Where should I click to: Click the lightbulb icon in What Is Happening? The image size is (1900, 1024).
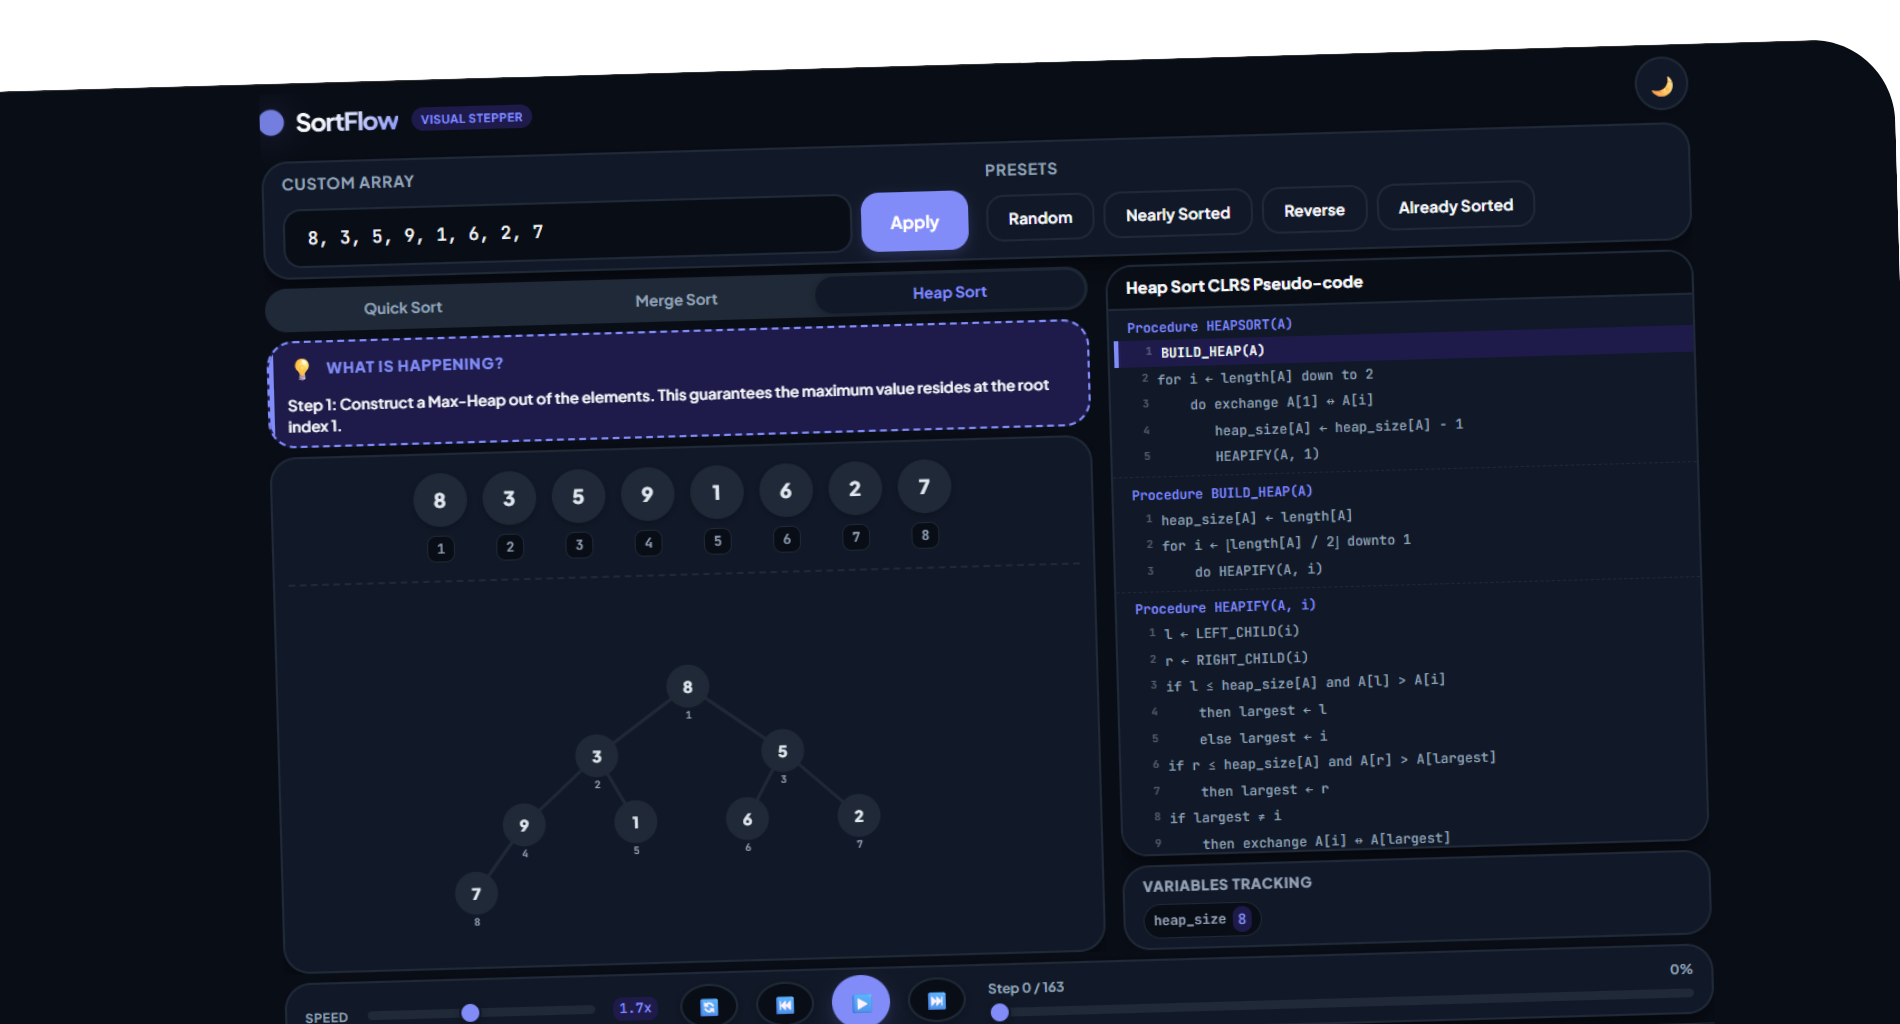tap(302, 369)
